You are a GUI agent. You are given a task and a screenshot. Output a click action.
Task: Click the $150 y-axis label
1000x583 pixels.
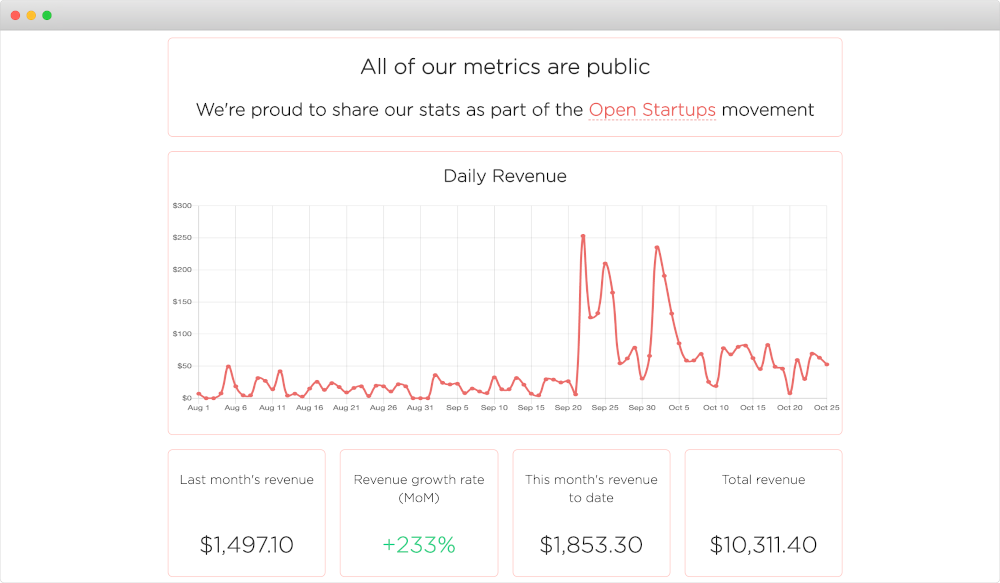point(182,302)
